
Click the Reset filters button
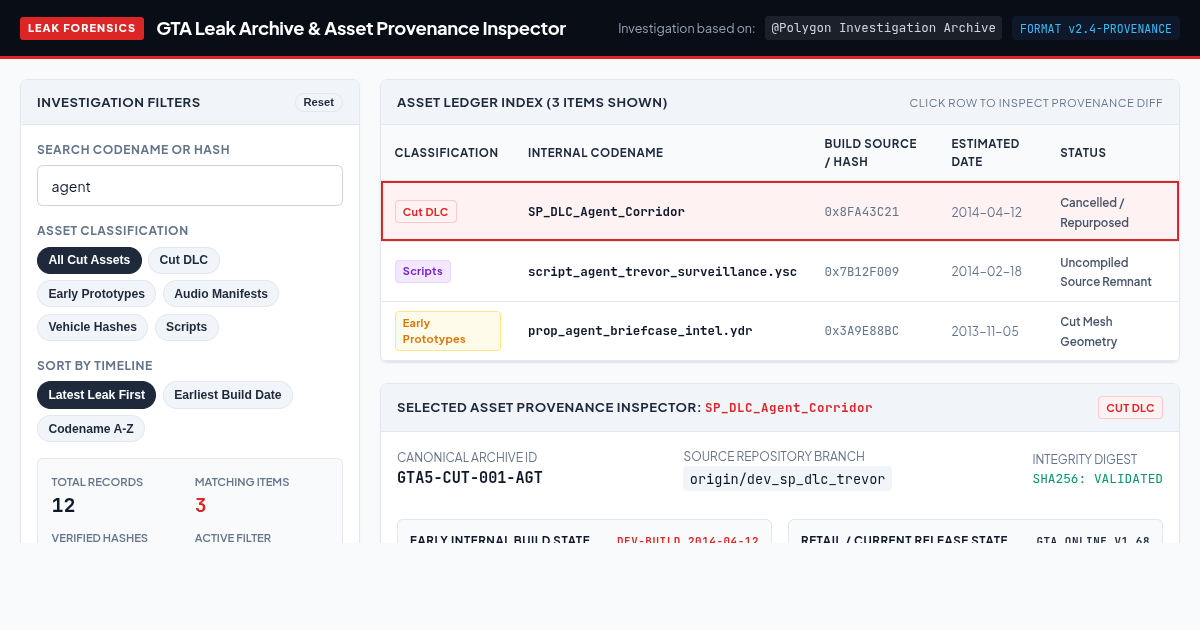coord(318,102)
